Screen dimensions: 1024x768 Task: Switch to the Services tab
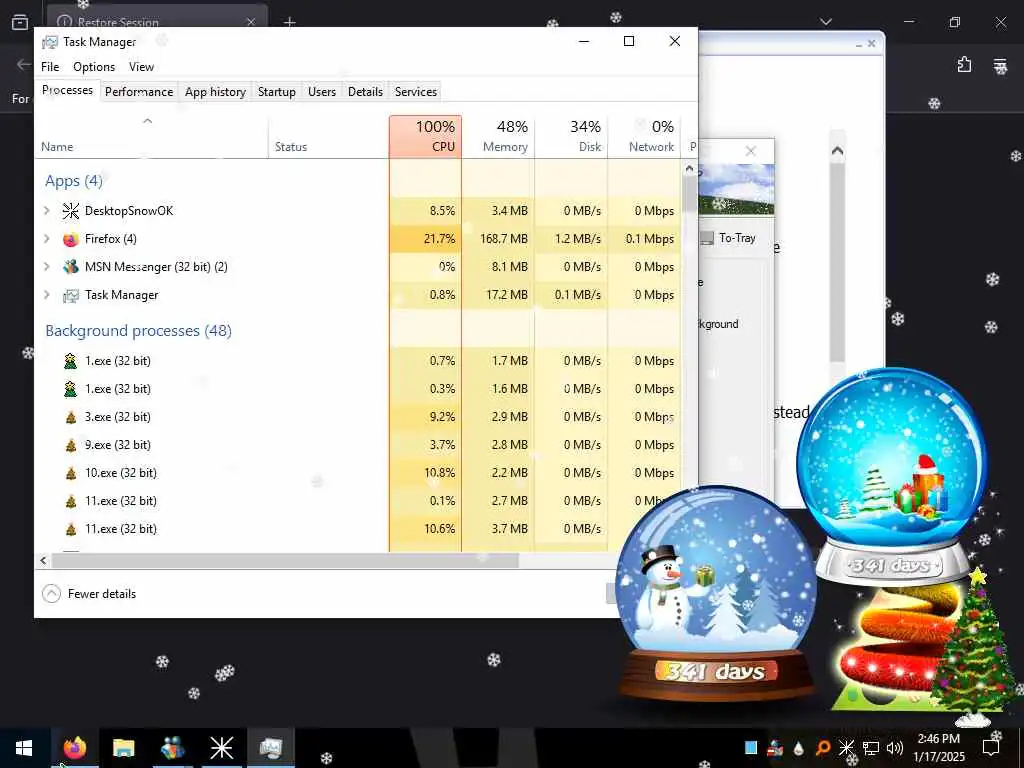(416, 91)
